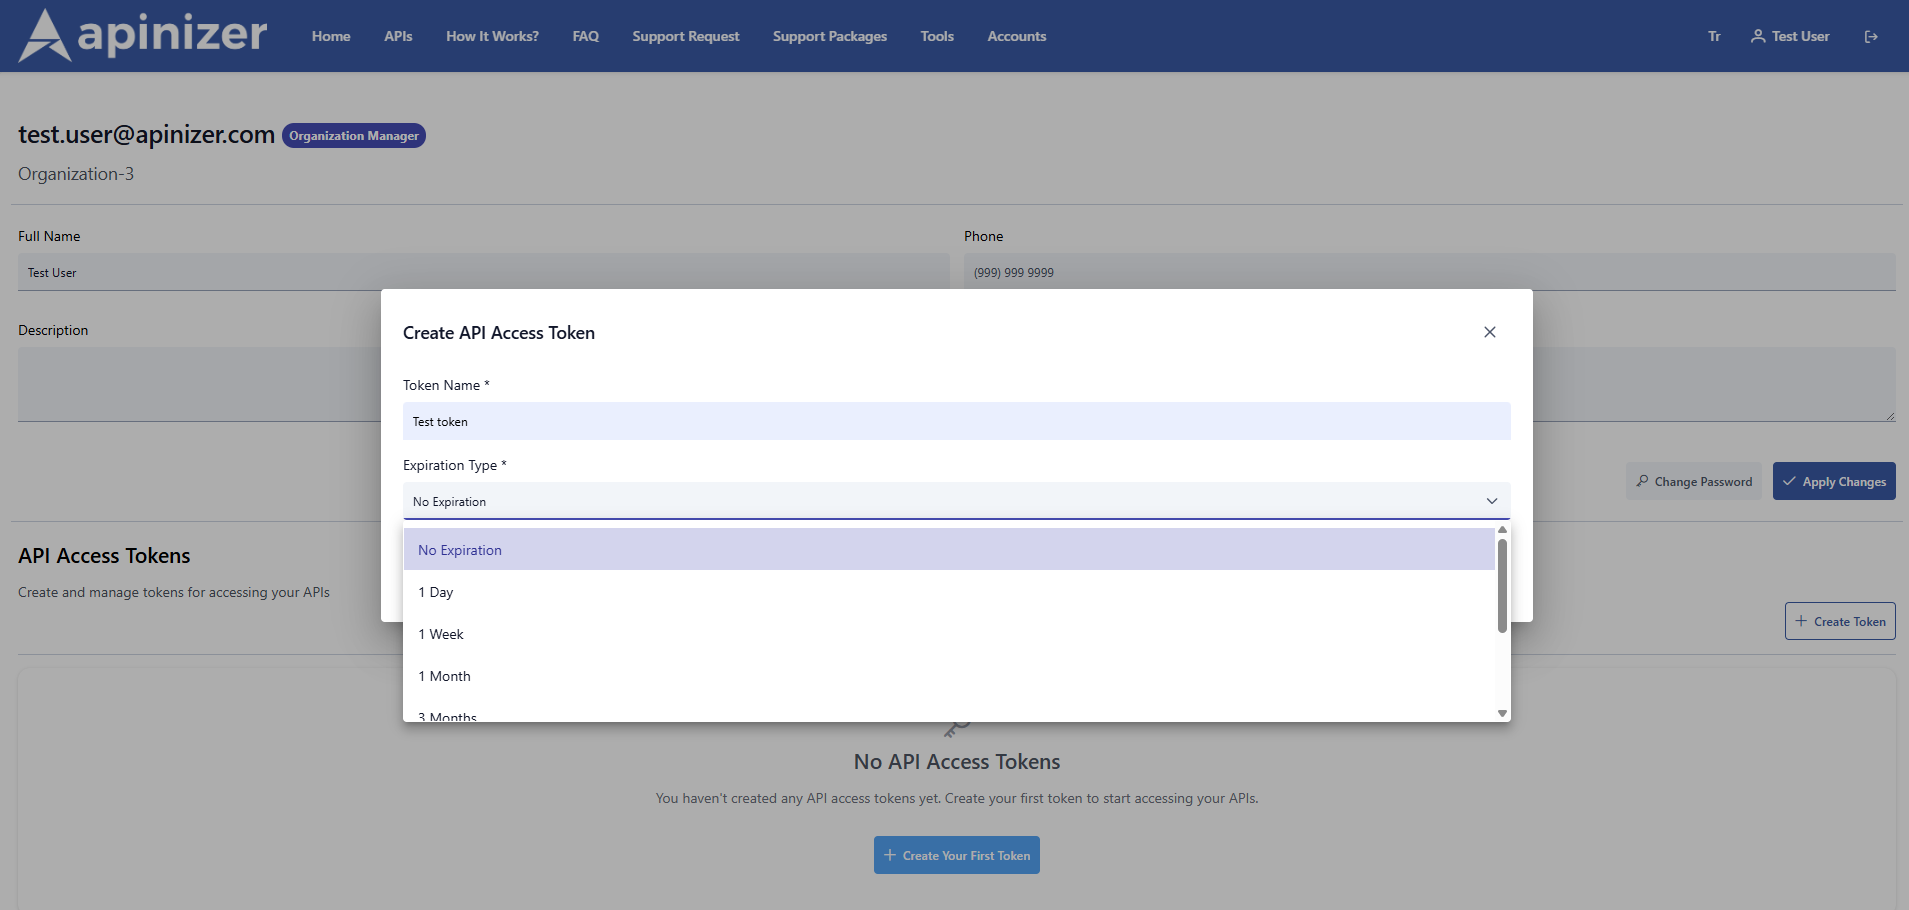Click the logout icon in the top bar
Image resolution: width=1909 pixels, height=910 pixels.
[1872, 36]
